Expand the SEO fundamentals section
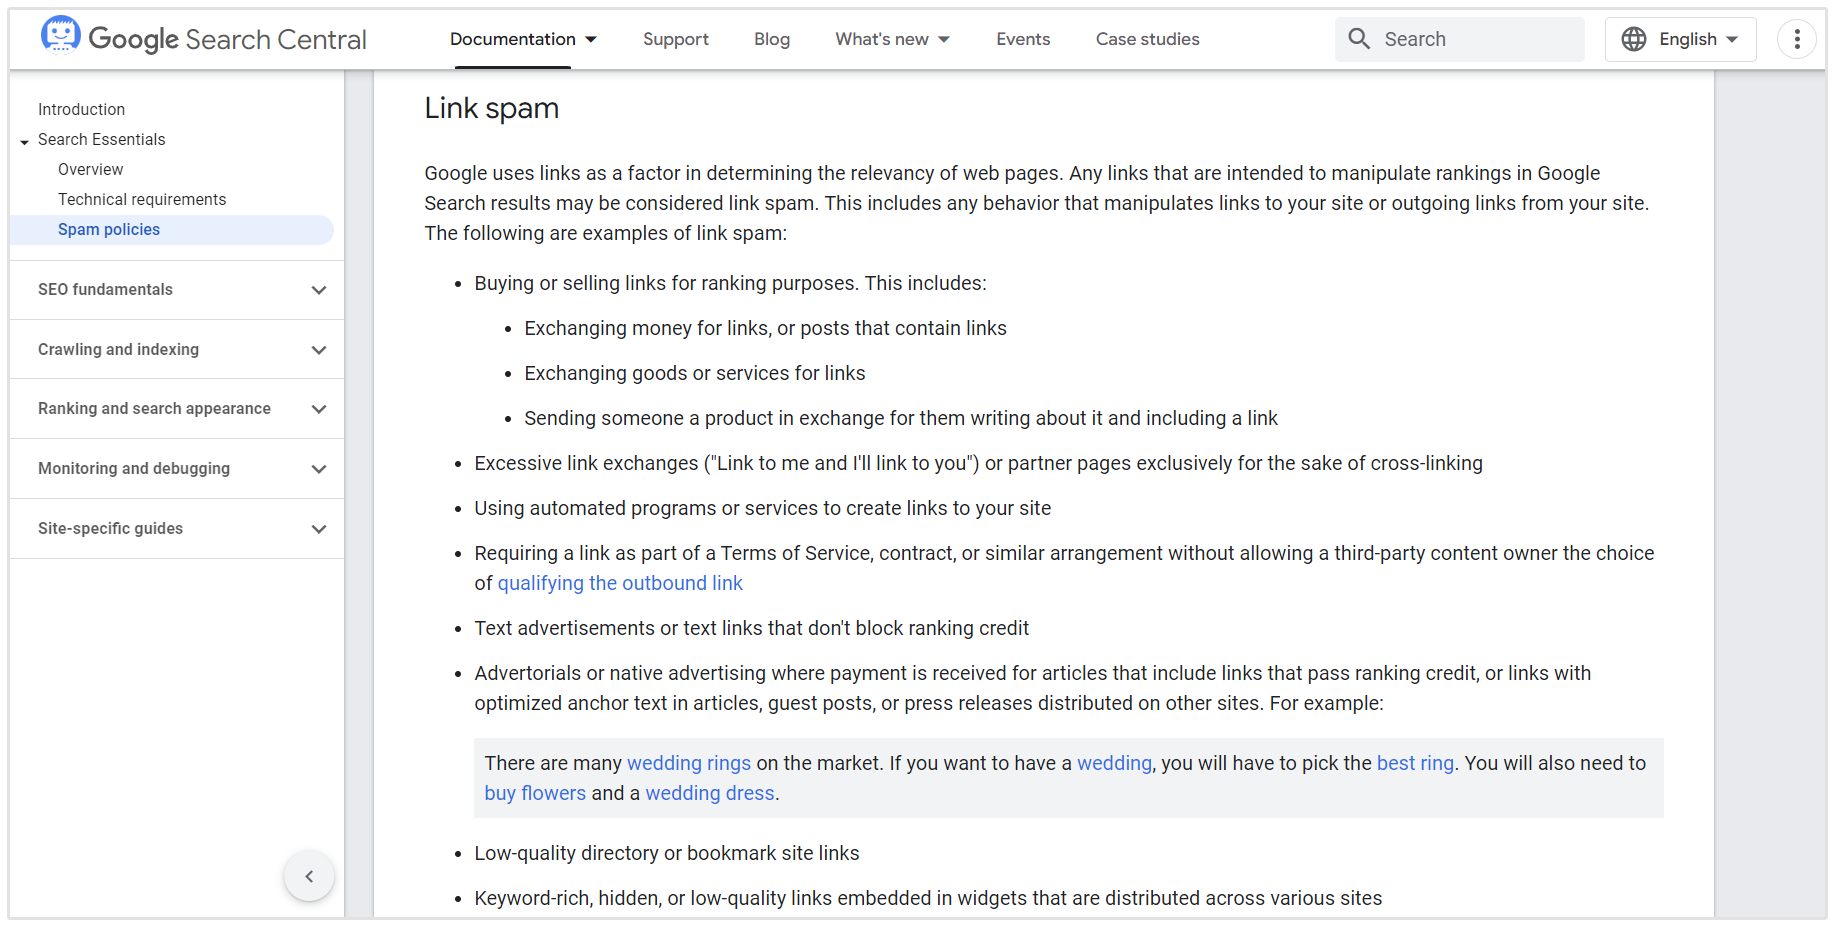 319,290
